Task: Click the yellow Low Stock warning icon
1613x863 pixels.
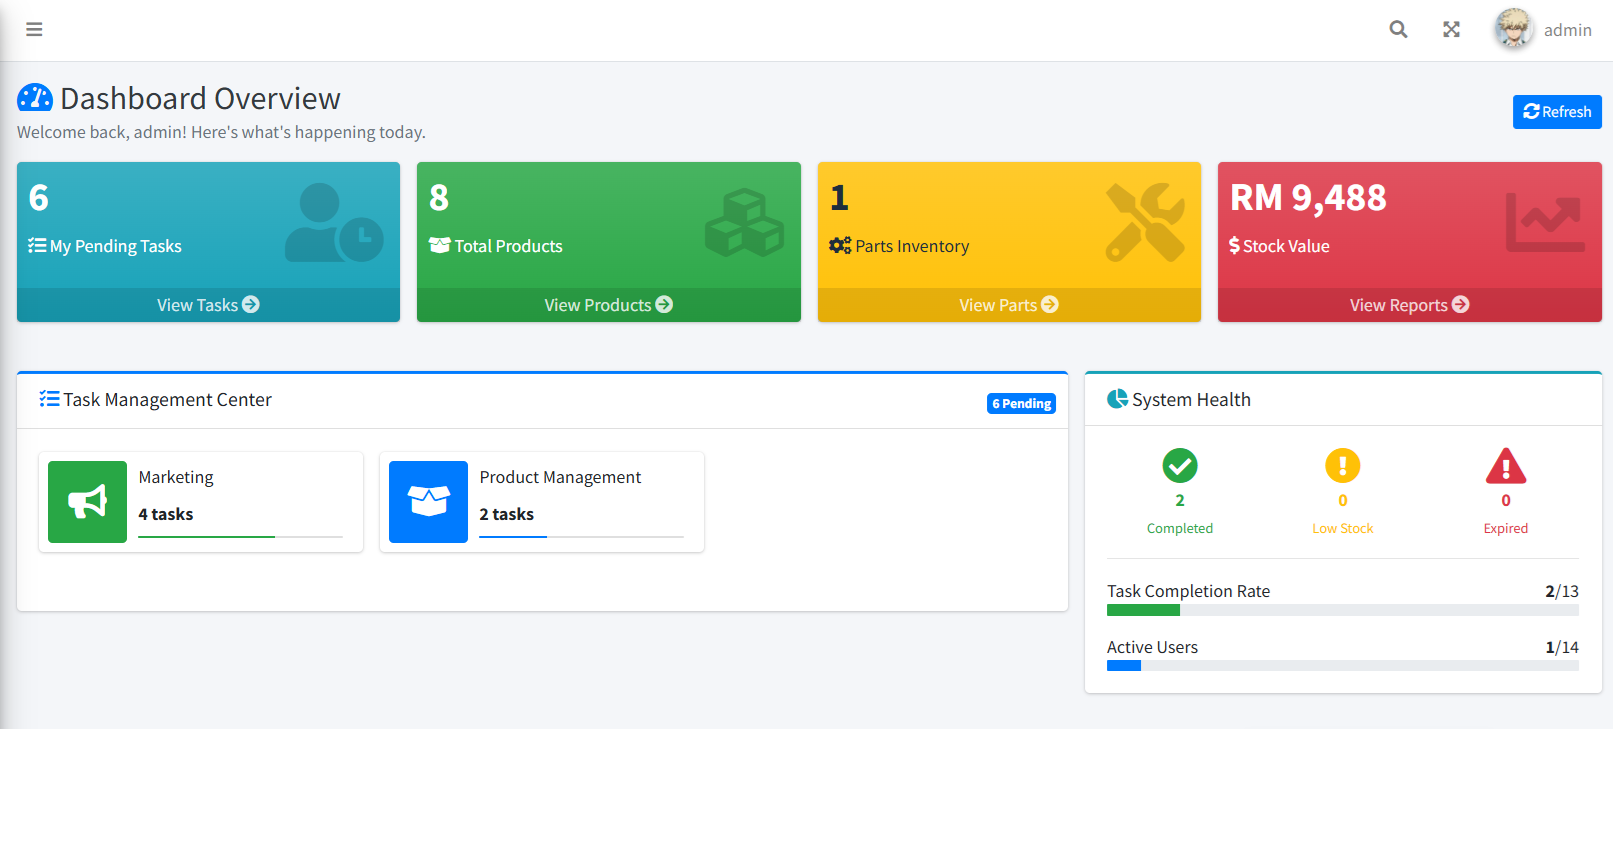Action: [1342, 466]
